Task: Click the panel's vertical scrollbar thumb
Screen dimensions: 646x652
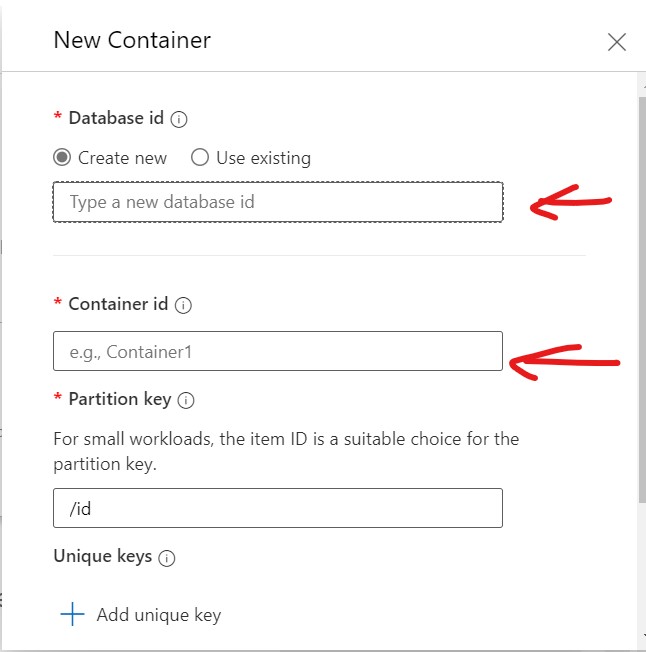Action: (640, 300)
